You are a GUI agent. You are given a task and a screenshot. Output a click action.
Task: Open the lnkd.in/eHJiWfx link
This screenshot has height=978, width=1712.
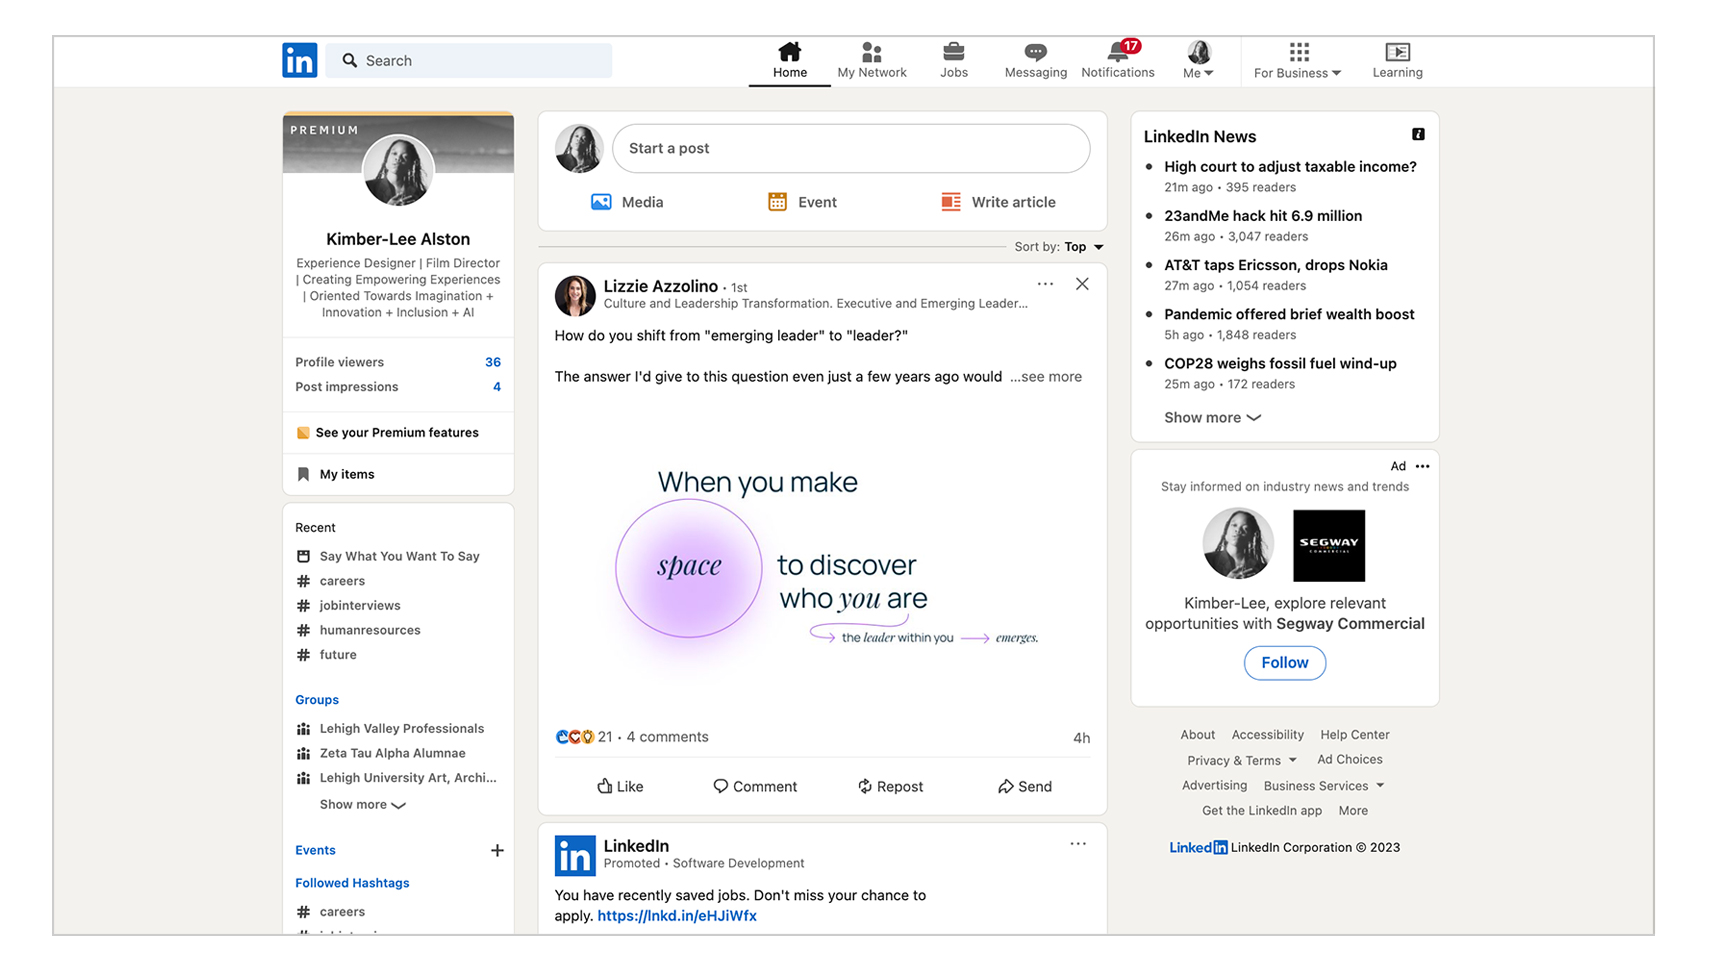677,916
